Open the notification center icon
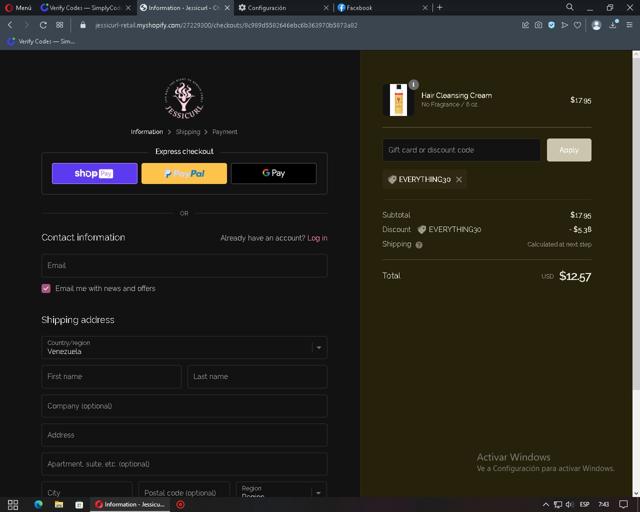 click(623, 505)
